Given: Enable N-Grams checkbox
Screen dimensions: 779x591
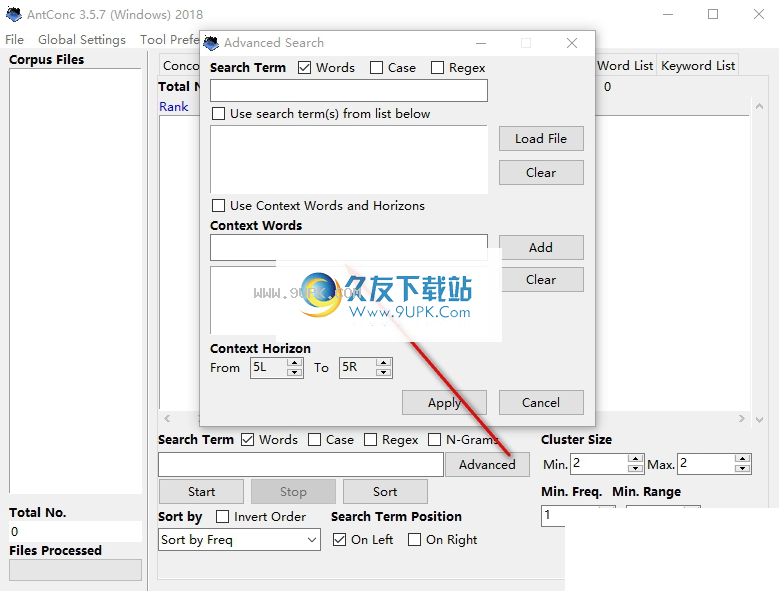Looking at the screenshot, I should click(435, 440).
